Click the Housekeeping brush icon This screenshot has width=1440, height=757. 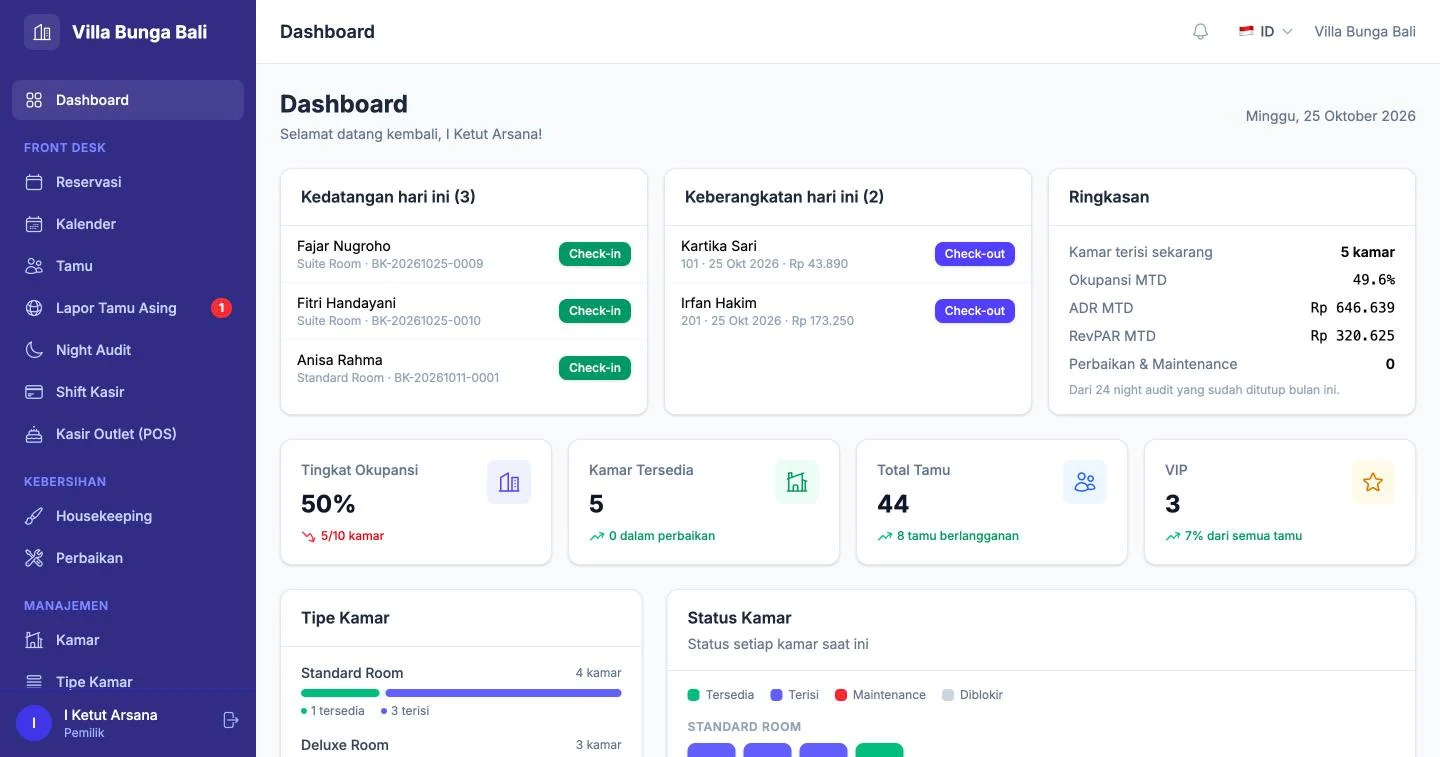pyautogui.click(x=34, y=516)
